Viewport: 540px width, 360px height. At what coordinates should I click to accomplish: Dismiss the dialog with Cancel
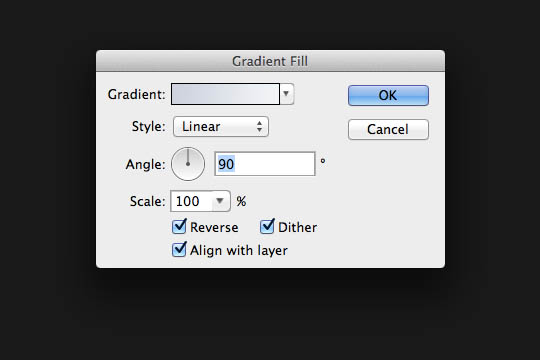(388, 130)
